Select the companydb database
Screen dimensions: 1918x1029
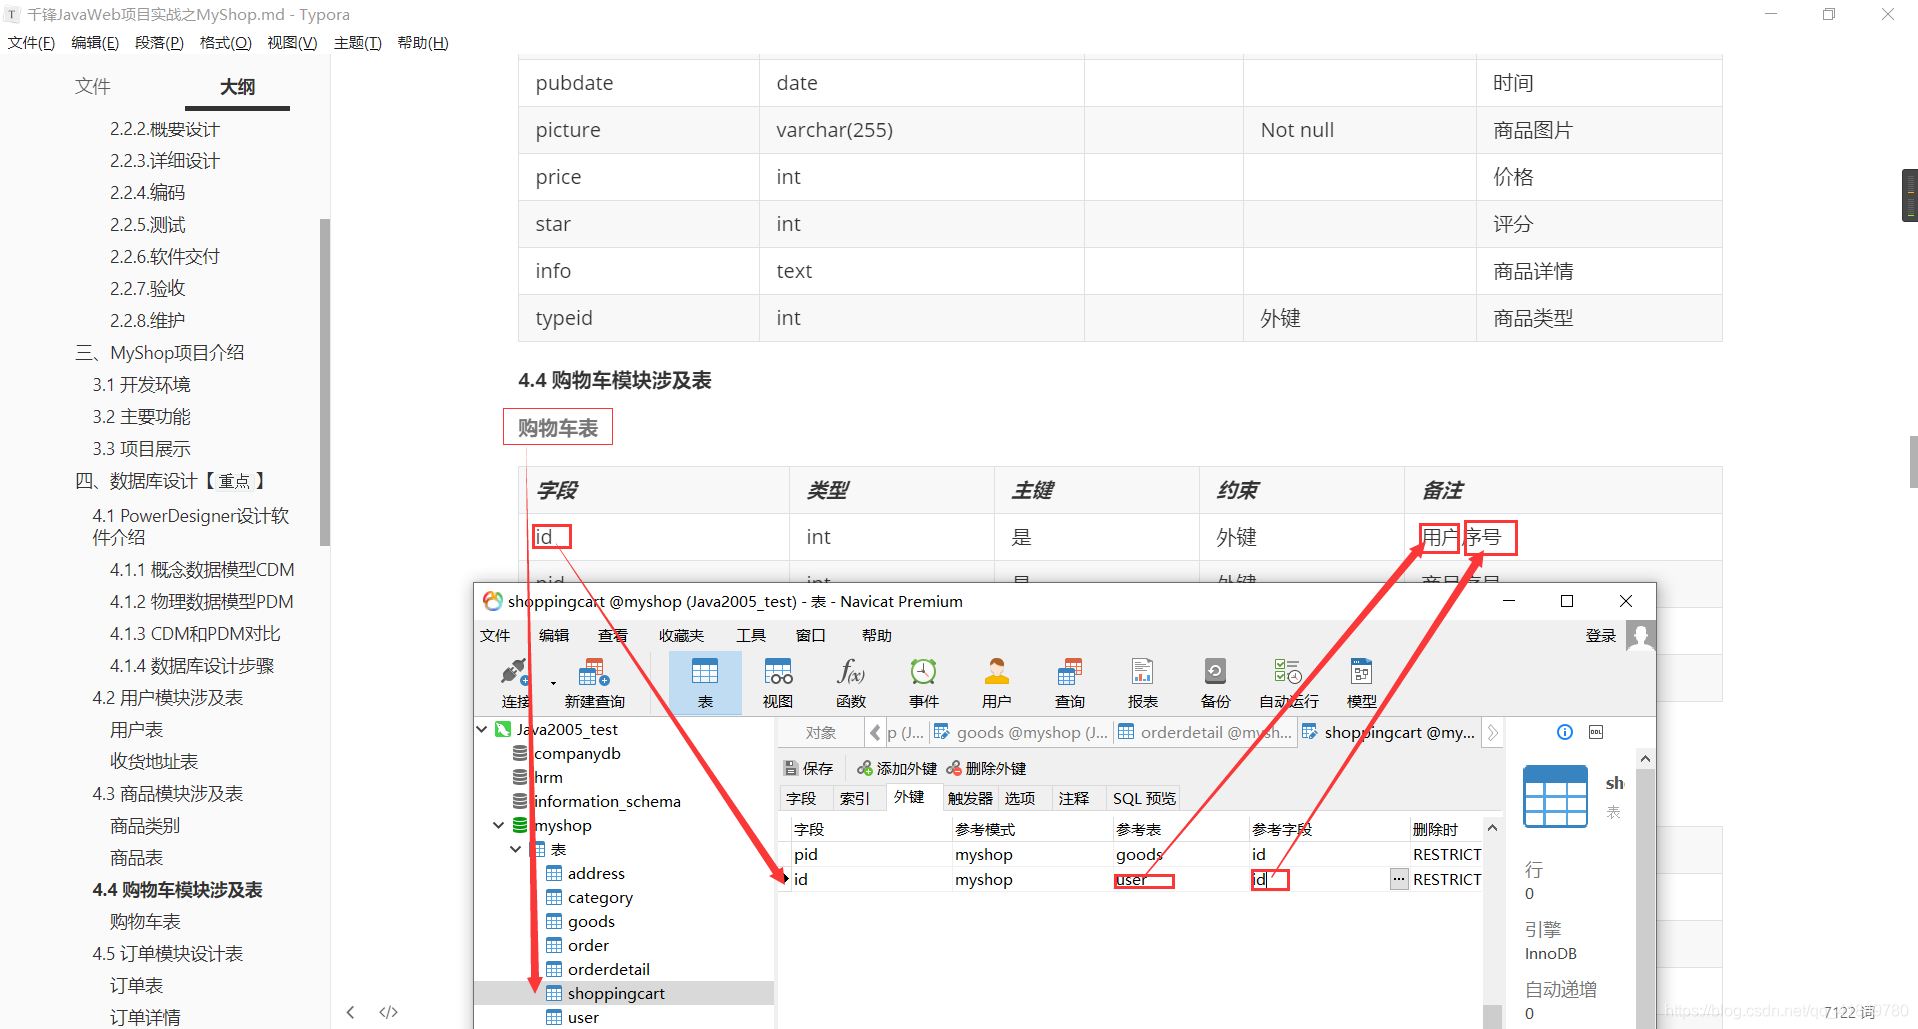pos(577,753)
